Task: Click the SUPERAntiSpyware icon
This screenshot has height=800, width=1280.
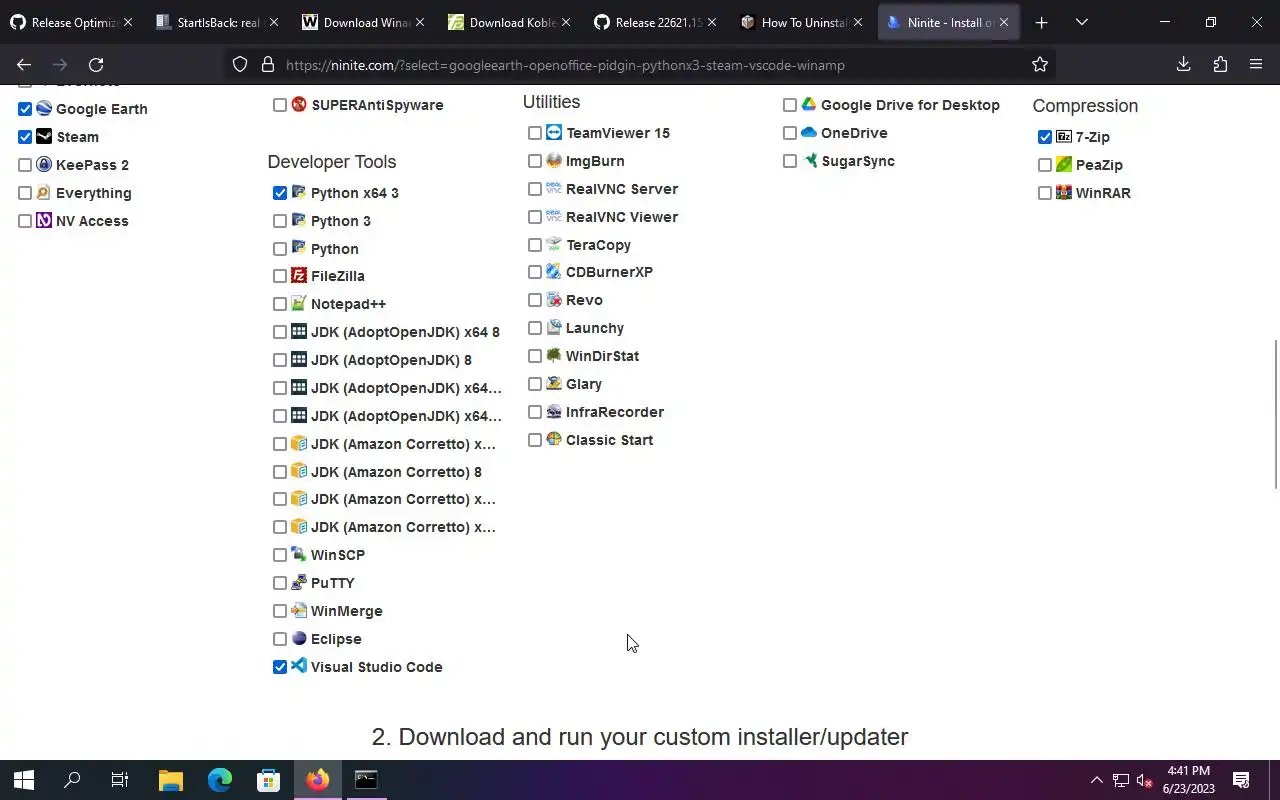Action: [299, 104]
